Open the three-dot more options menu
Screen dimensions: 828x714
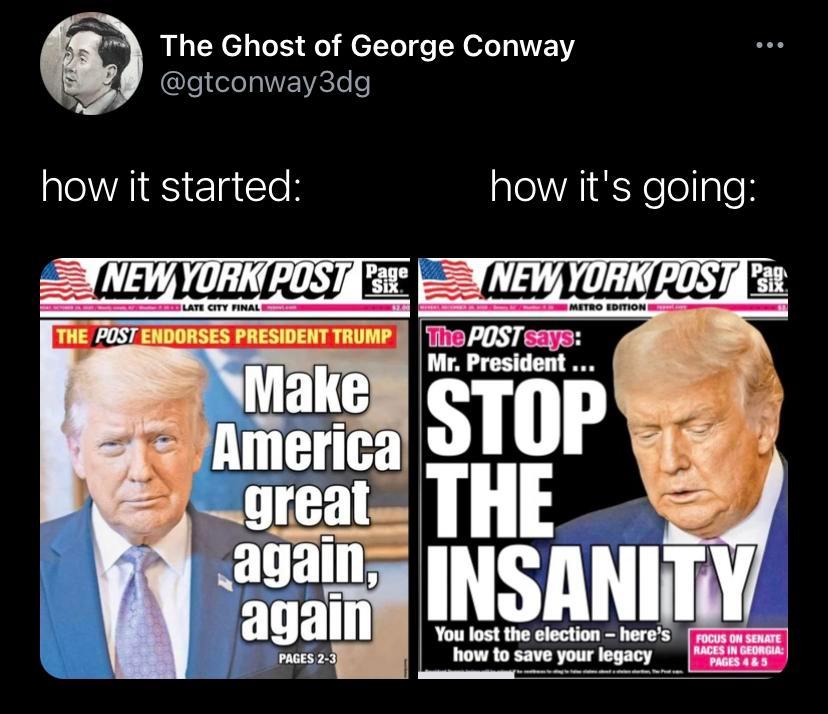[770, 46]
